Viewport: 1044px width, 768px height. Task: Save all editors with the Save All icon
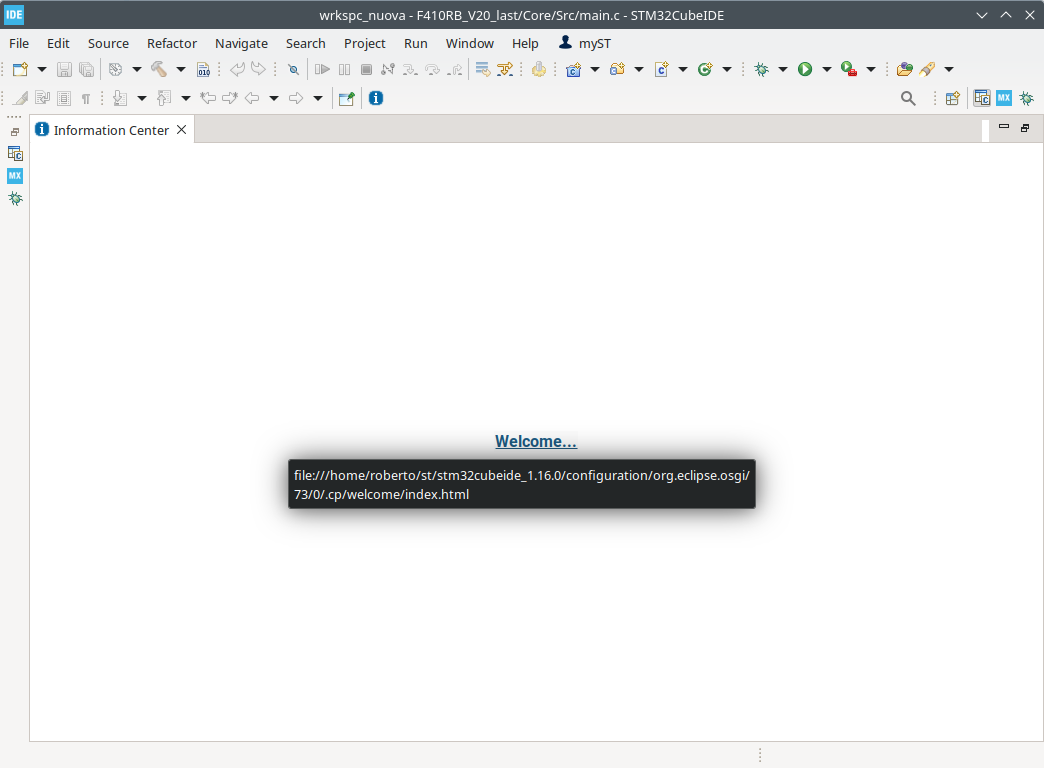pyautogui.click(x=87, y=69)
